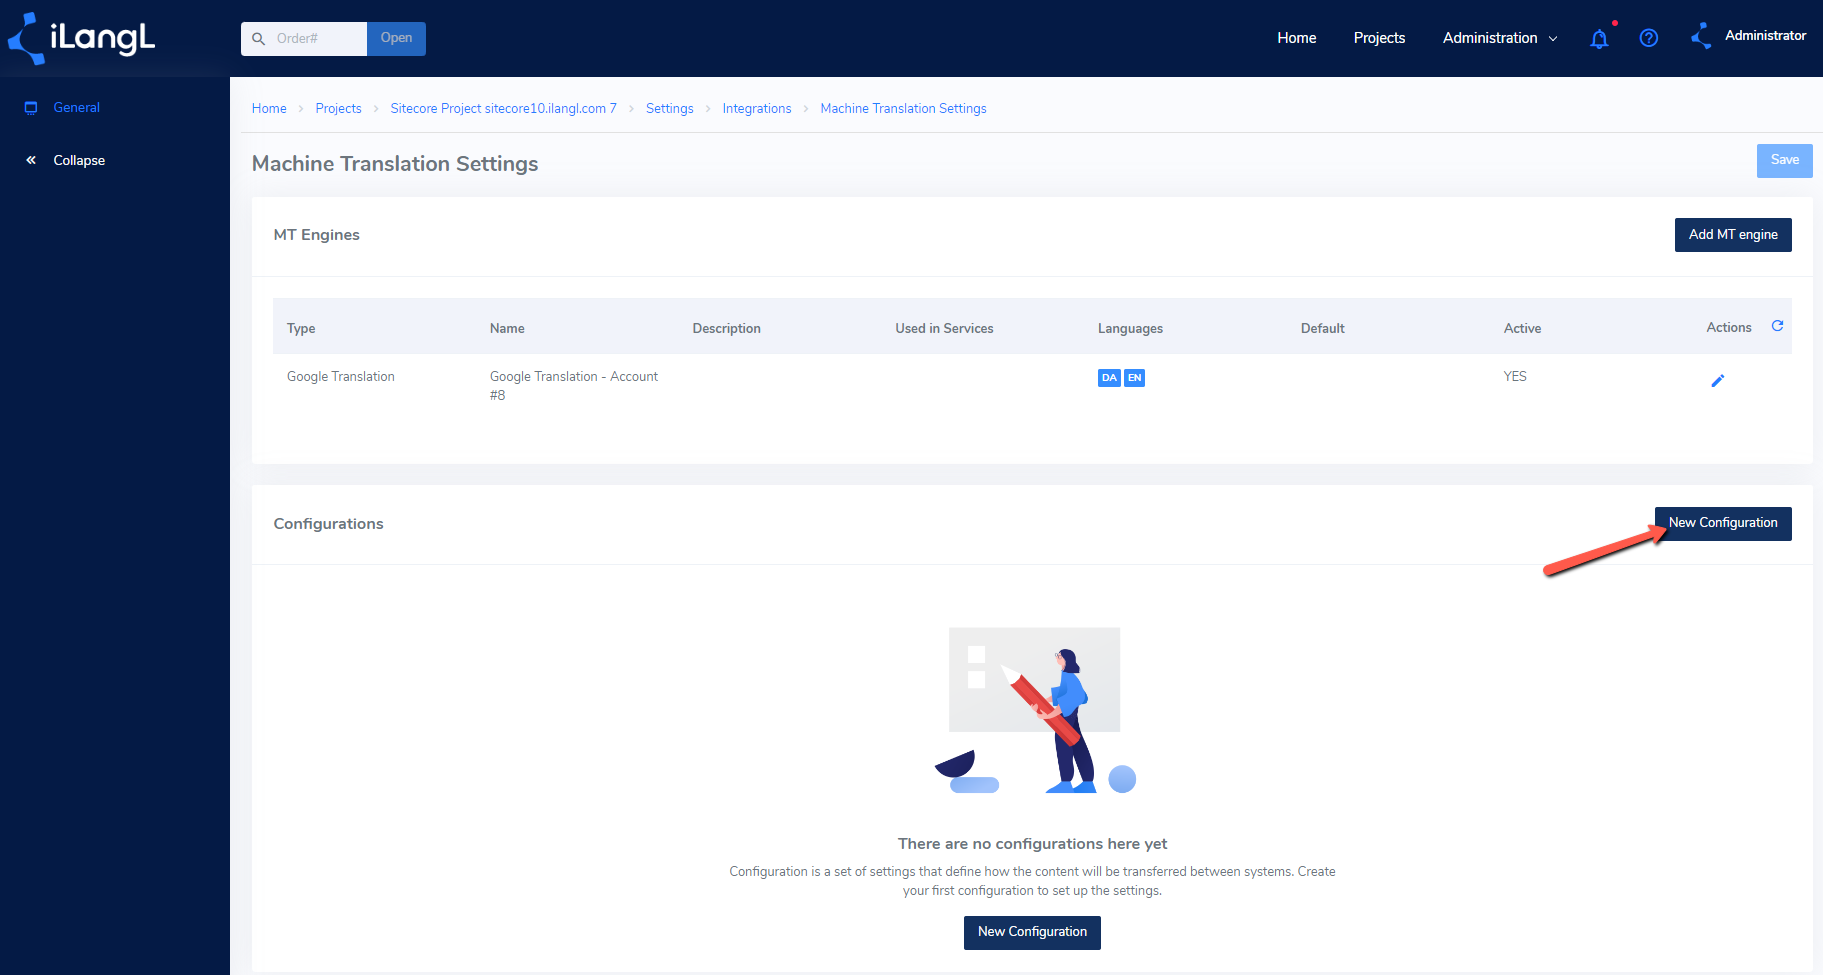Image resolution: width=1823 pixels, height=975 pixels.
Task: Click the empty configurations illustration
Action: (1035, 710)
